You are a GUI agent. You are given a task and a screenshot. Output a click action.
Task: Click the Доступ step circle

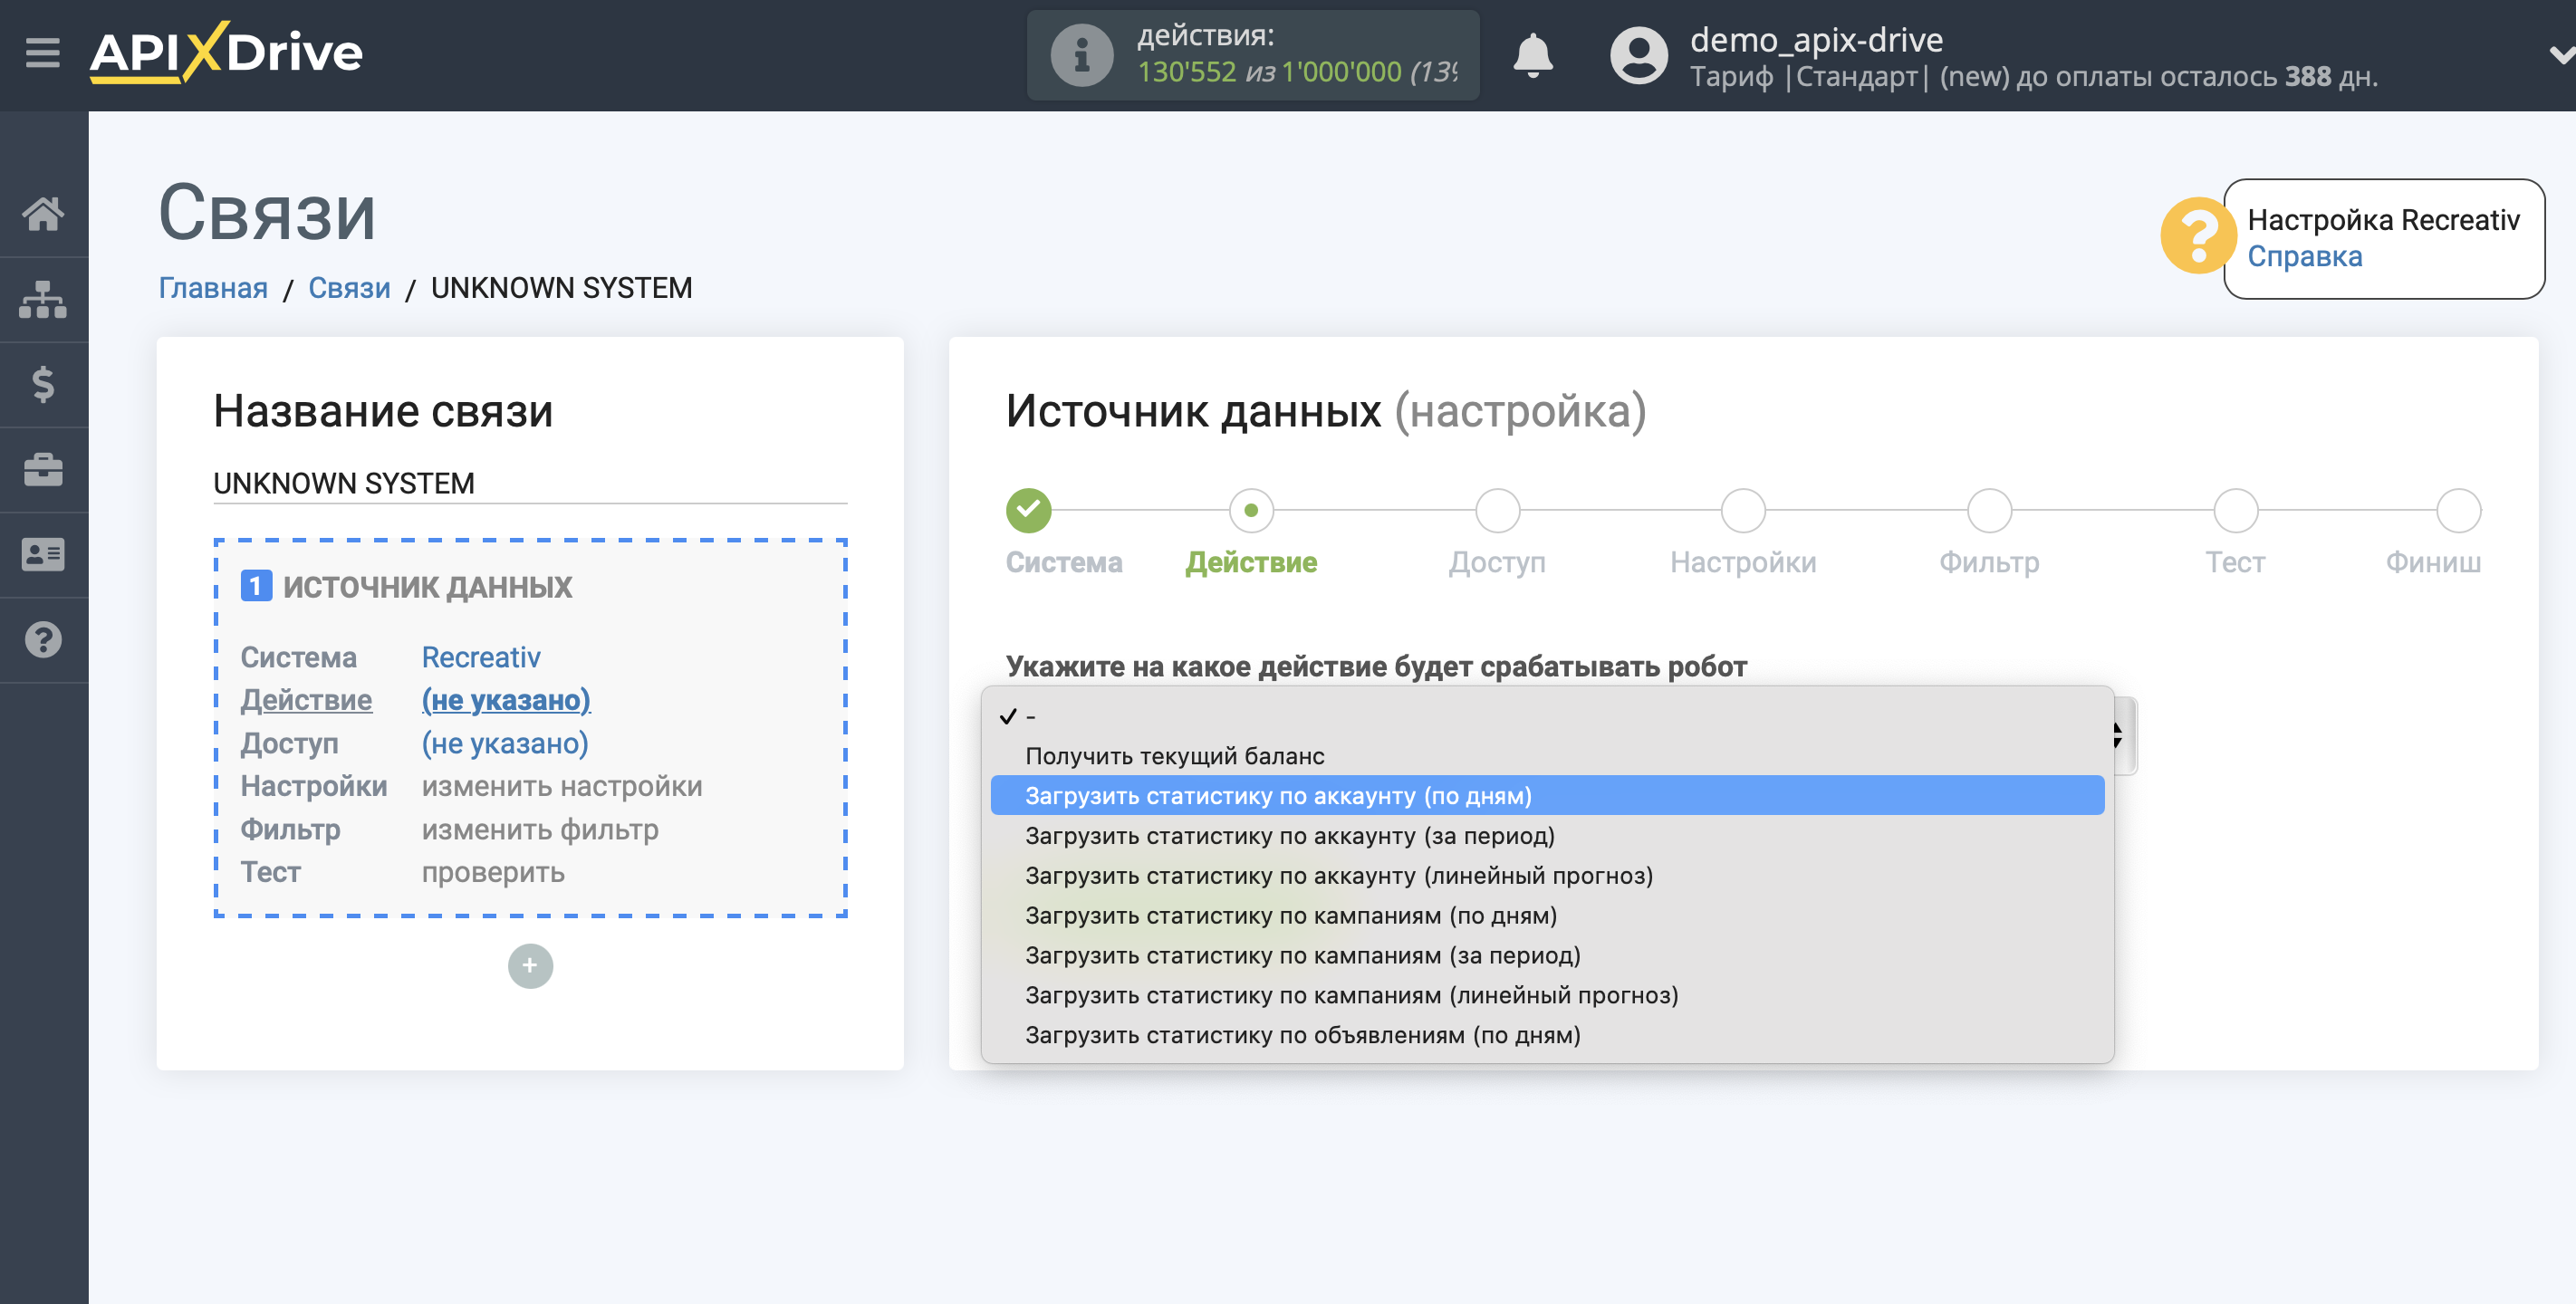pos(1497,510)
